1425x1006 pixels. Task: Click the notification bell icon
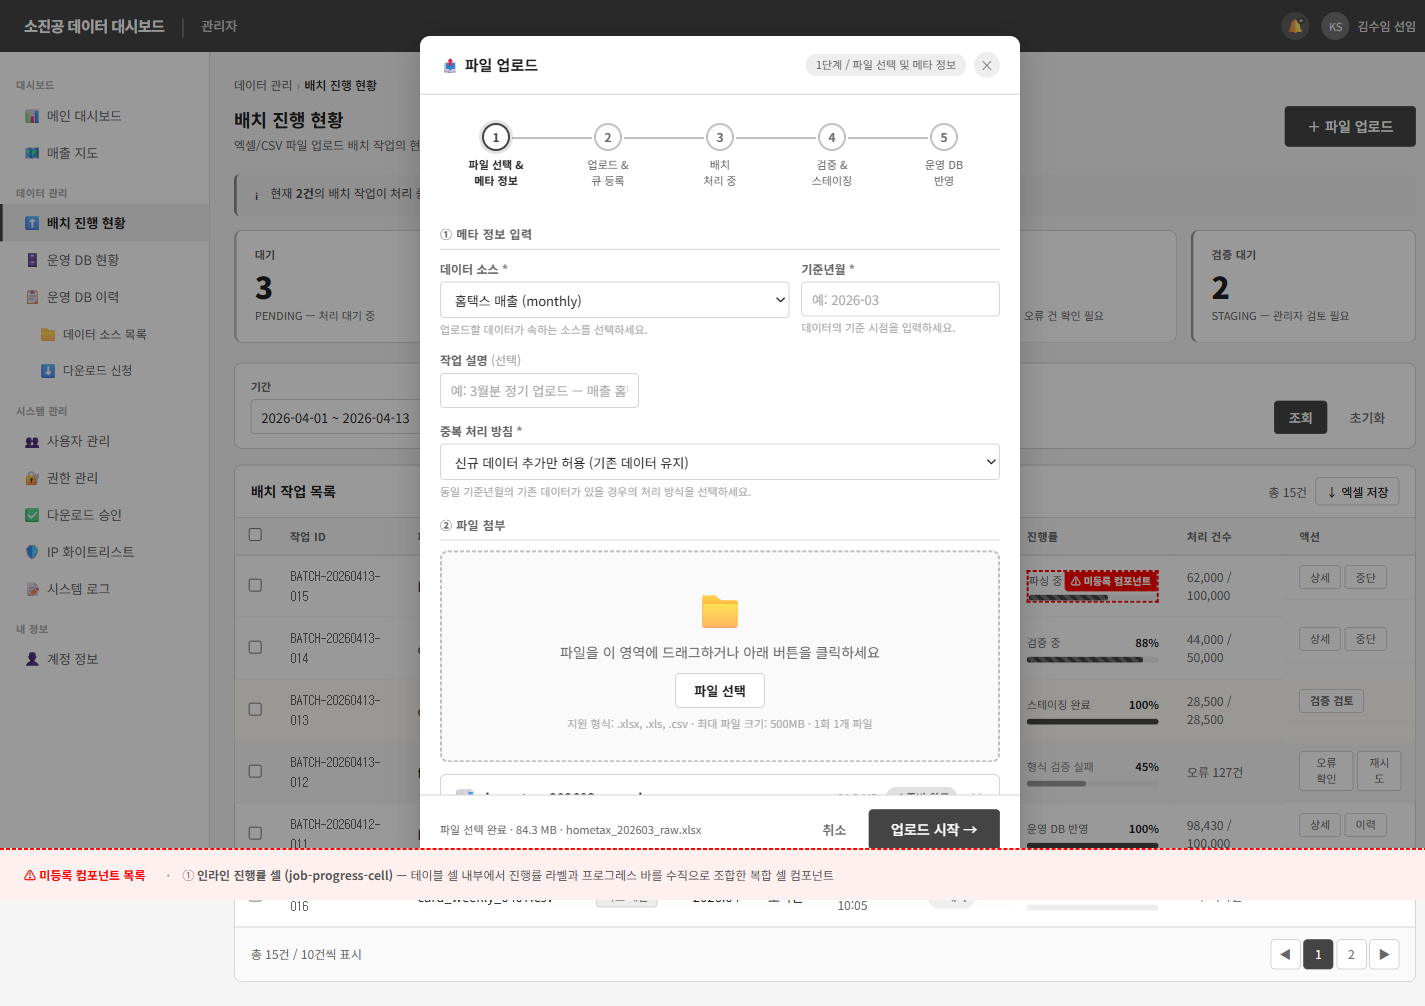pos(1295,26)
